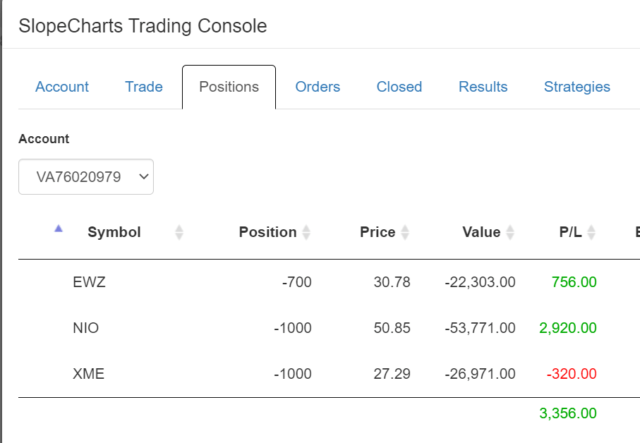Image resolution: width=640 pixels, height=443 pixels.
Task: Show the Closed tab
Action: click(399, 87)
